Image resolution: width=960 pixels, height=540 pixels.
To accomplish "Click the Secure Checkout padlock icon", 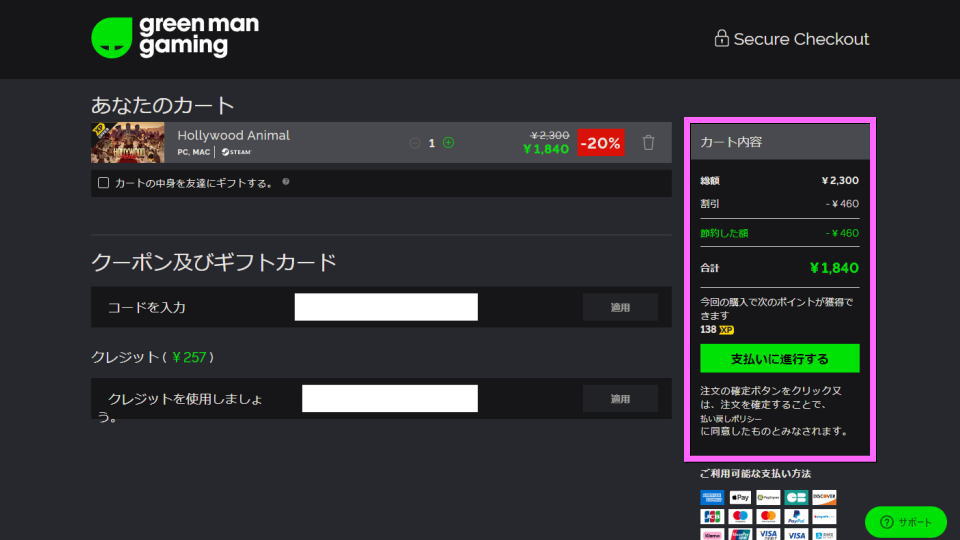I will [x=721, y=38].
